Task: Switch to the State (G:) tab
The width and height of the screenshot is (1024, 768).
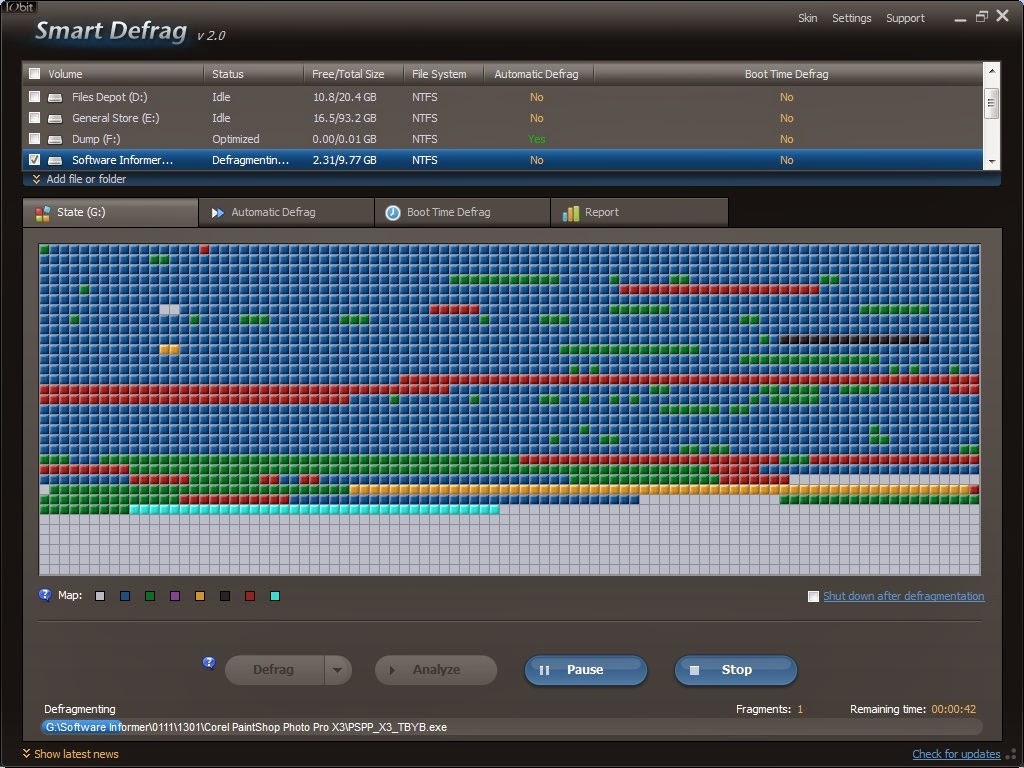Action: coord(110,213)
